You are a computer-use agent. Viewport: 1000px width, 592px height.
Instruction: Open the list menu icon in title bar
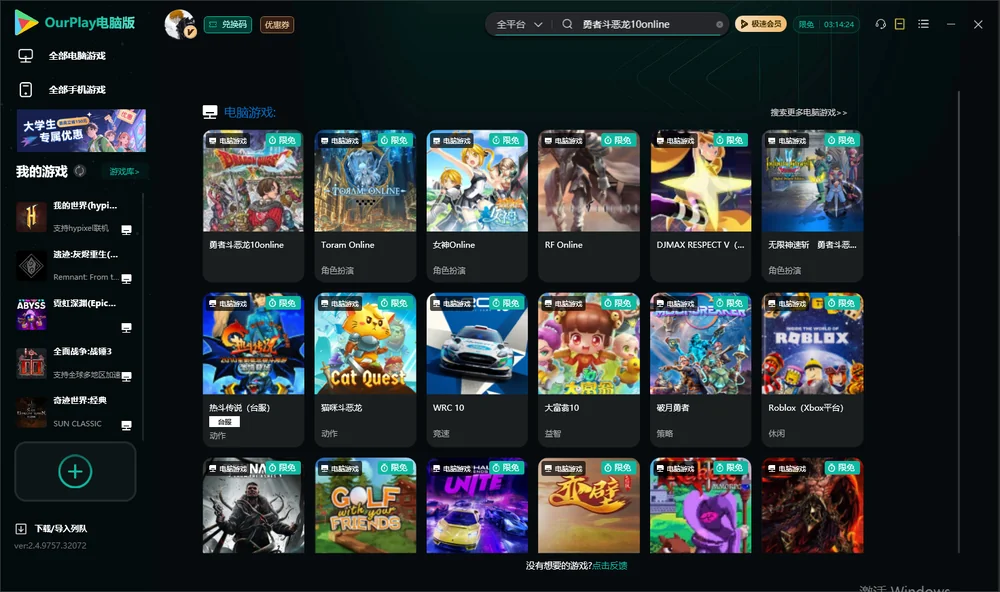(x=923, y=24)
